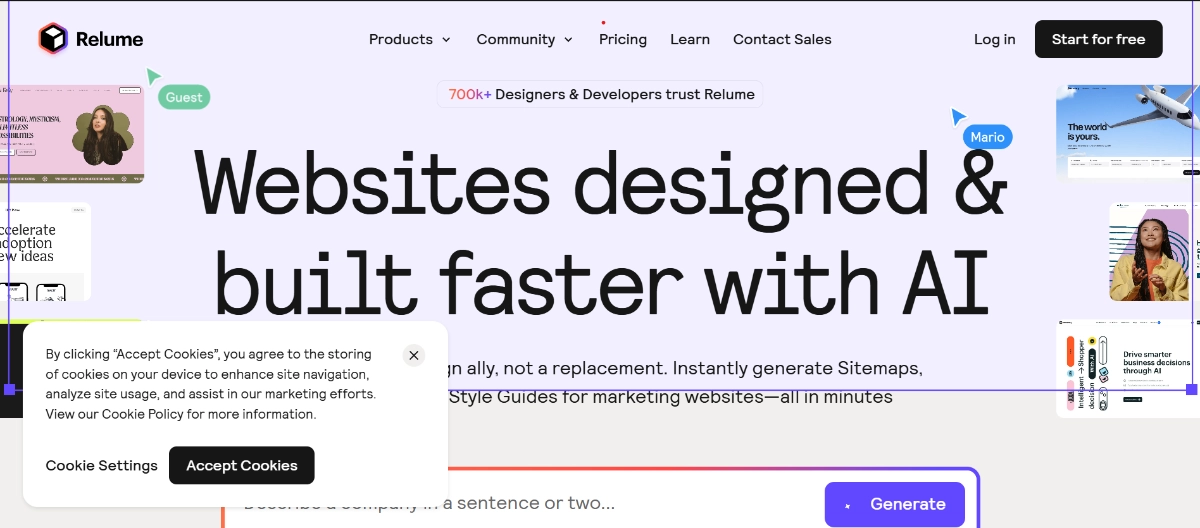Viewport: 1200px width, 528px height.
Task: Click the Accept Cookies button
Action: click(x=242, y=465)
